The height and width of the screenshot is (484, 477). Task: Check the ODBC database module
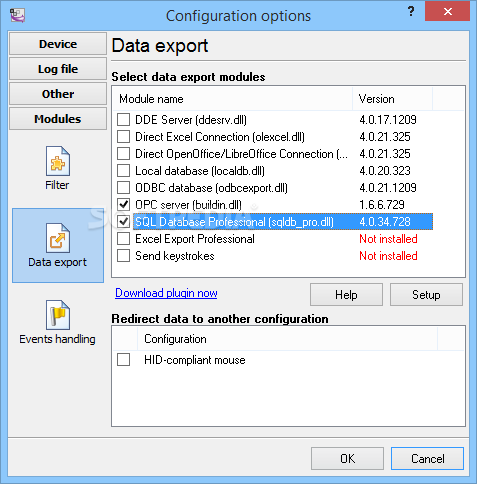[x=123, y=188]
